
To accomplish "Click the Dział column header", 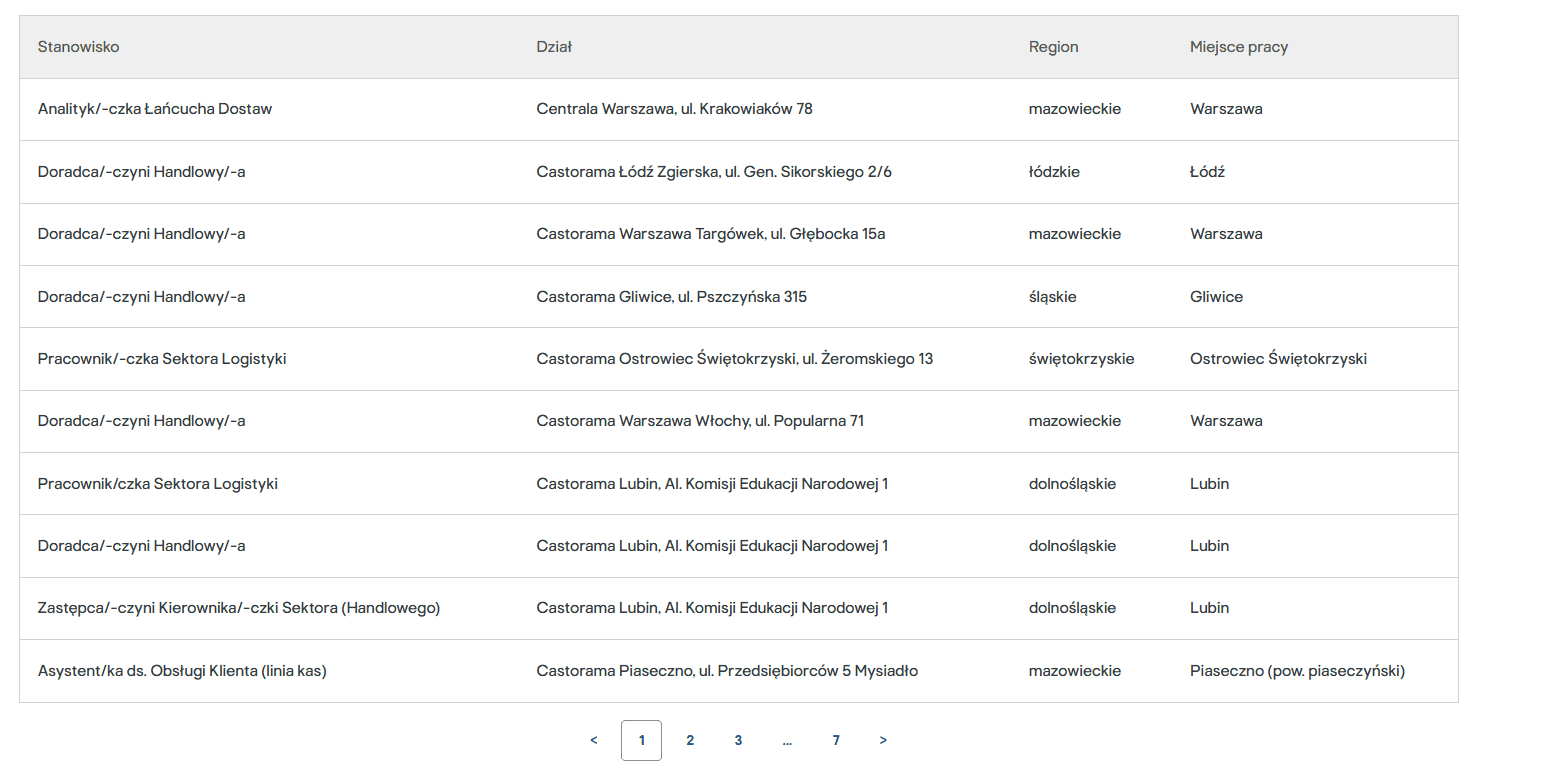I will point(554,47).
